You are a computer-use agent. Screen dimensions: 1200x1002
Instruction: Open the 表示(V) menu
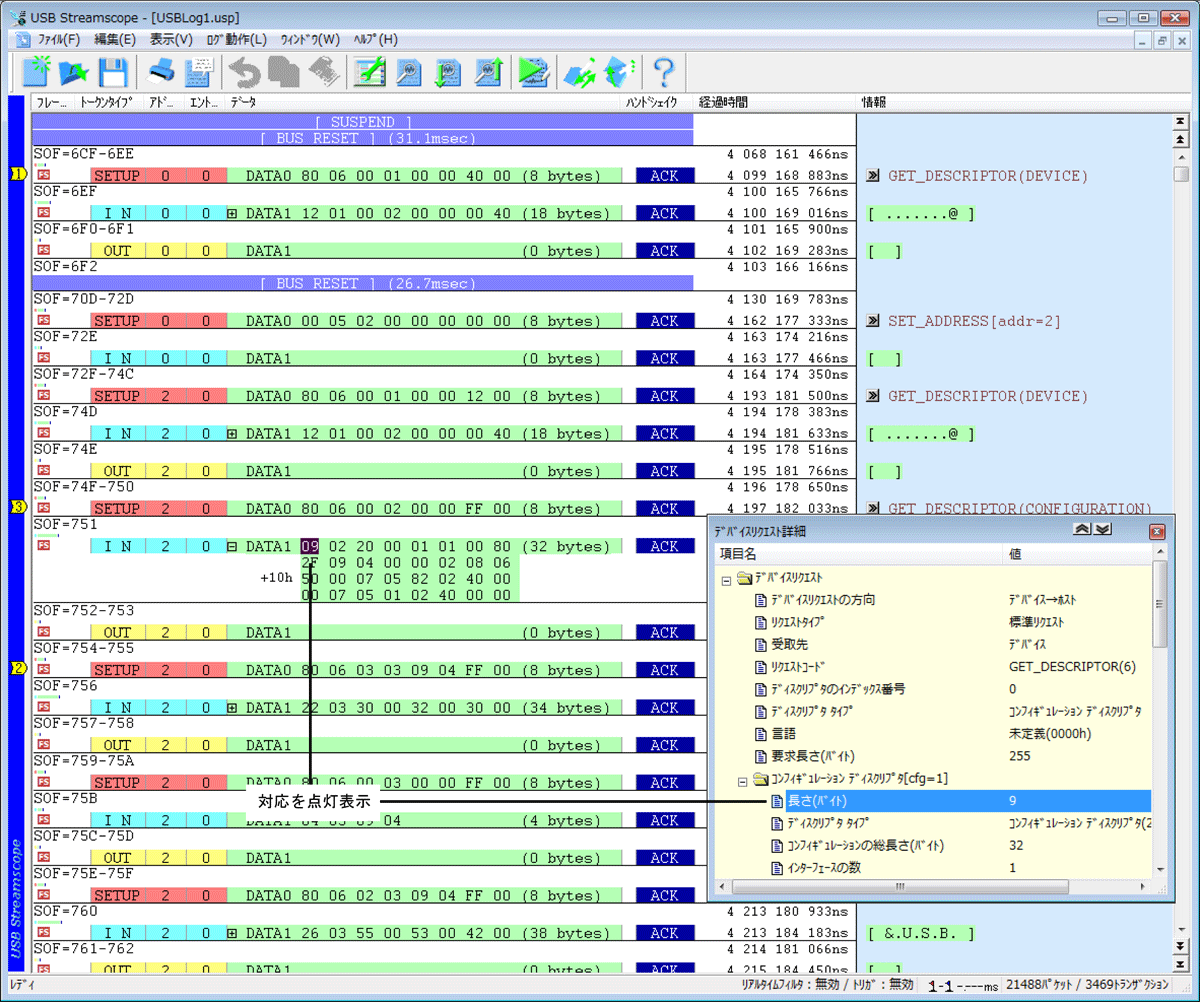tap(171, 40)
